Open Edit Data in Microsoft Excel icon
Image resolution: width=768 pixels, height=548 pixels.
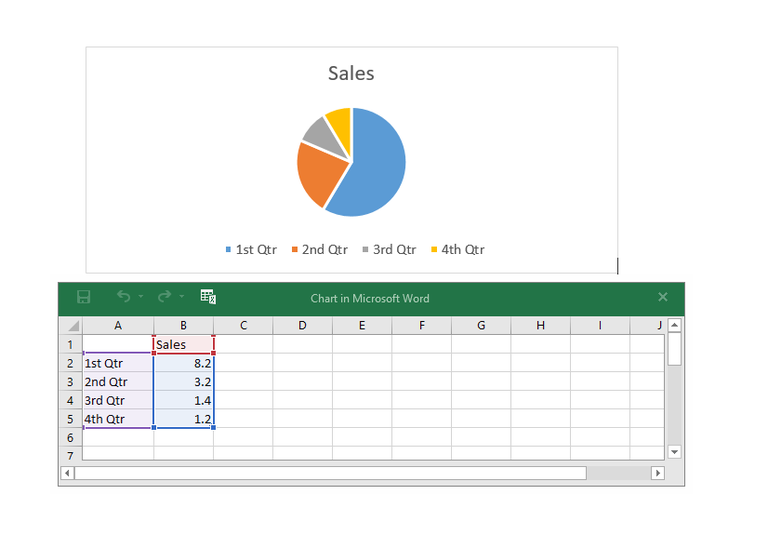tap(208, 297)
